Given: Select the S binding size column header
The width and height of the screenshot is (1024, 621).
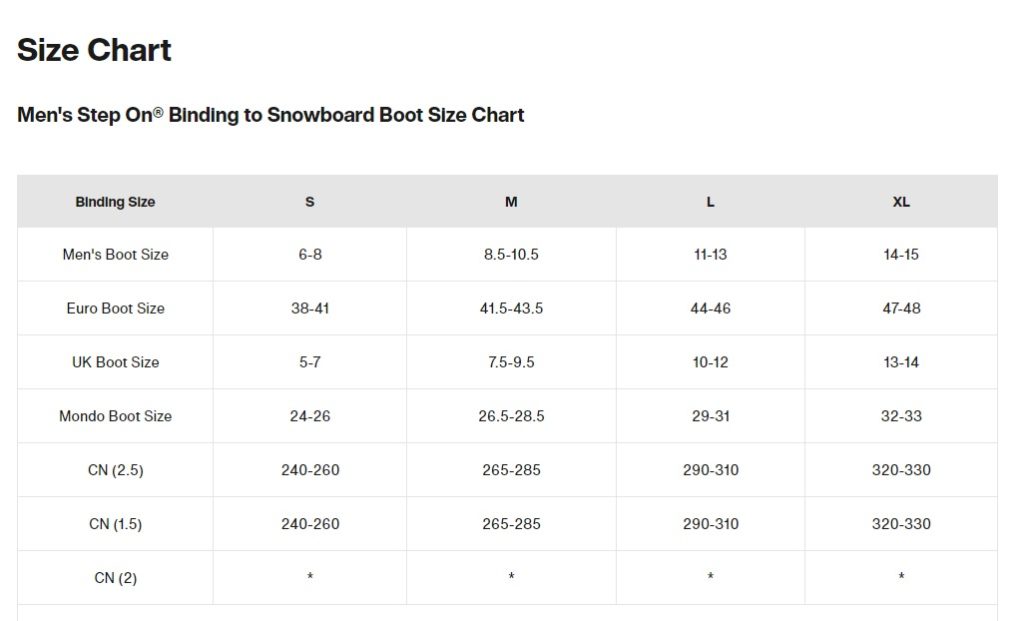Looking at the screenshot, I should click(310, 202).
